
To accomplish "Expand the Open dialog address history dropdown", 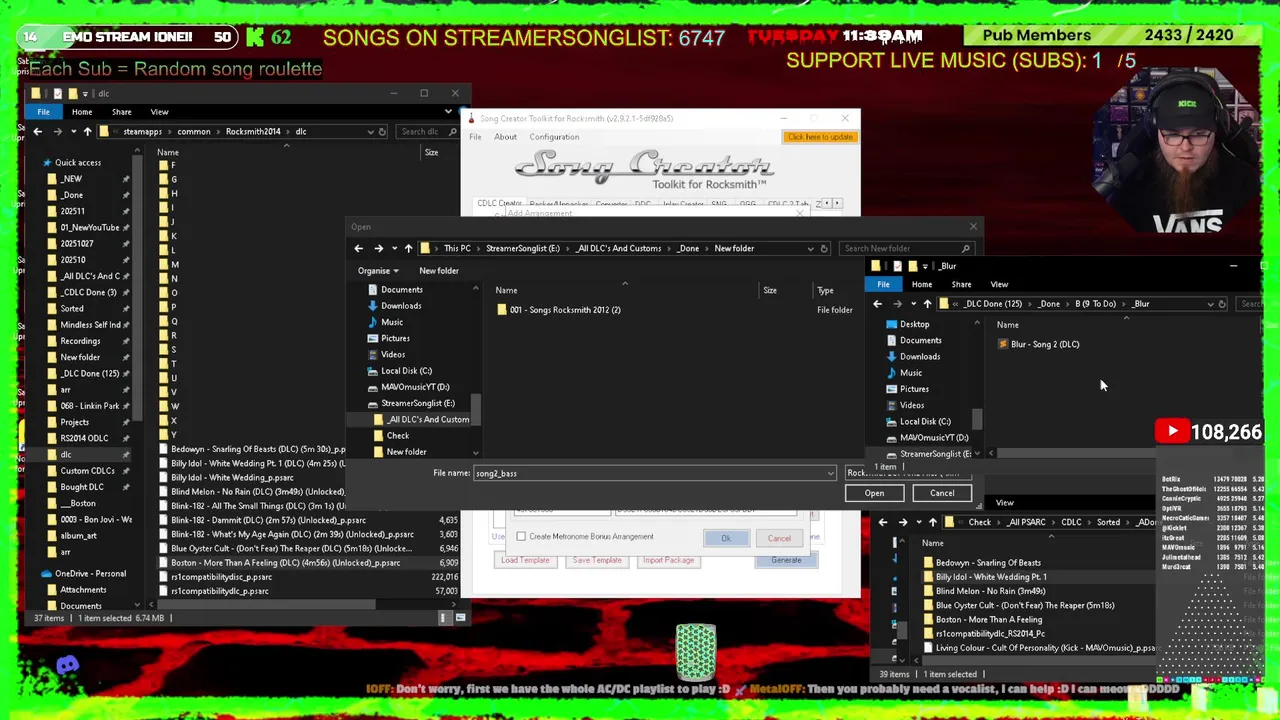I will coord(810,248).
